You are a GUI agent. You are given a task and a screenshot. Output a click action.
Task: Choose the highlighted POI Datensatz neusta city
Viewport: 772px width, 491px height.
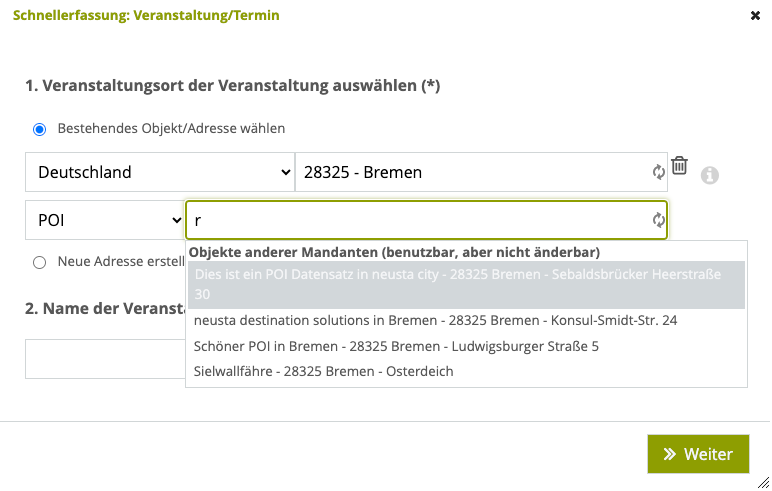click(466, 285)
